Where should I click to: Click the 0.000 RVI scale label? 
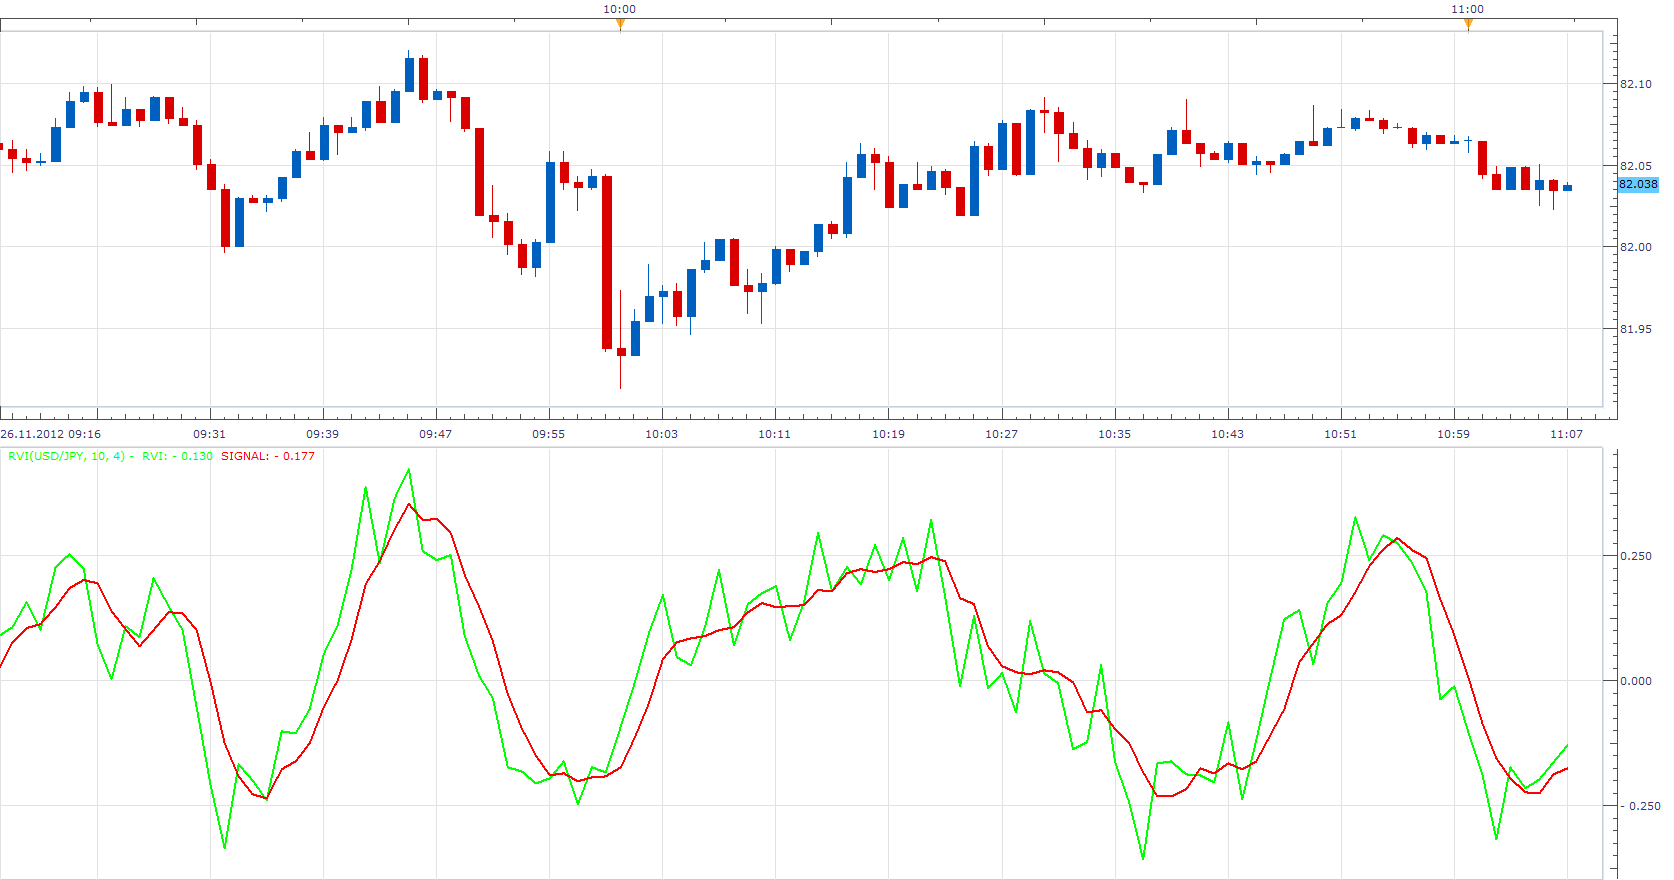click(x=1636, y=681)
